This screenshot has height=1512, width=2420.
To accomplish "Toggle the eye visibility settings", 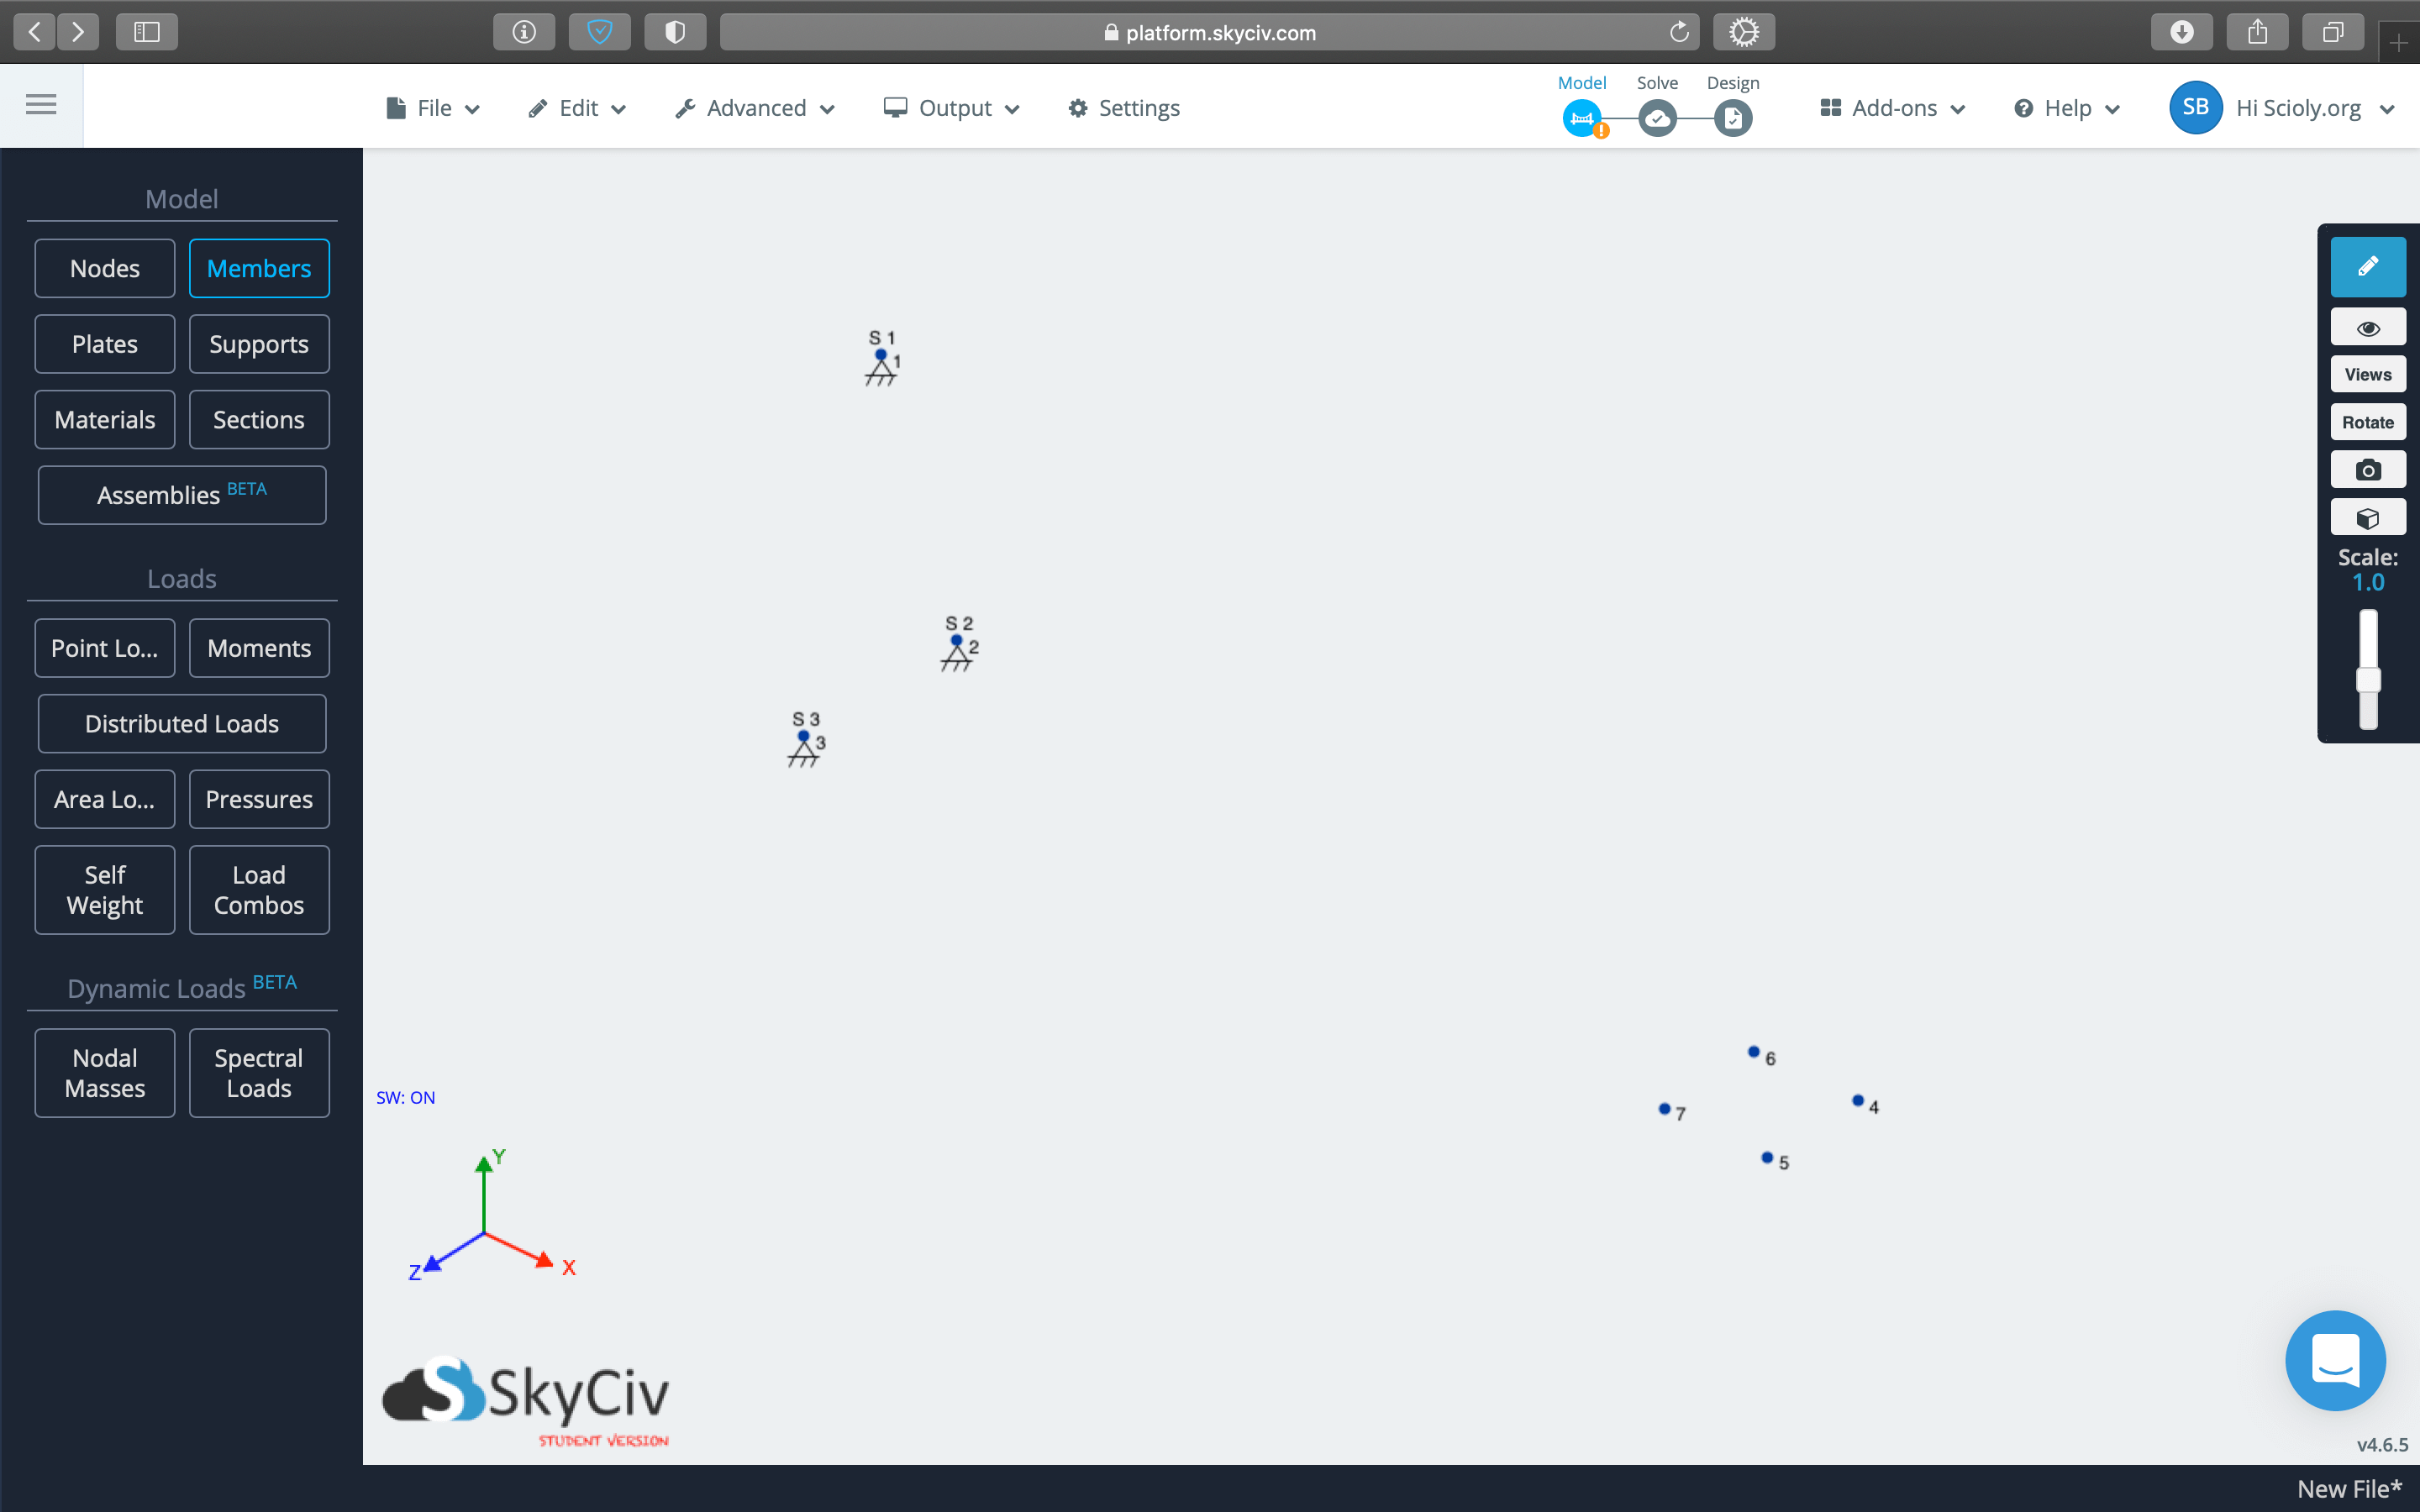I will click(2367, 328).
